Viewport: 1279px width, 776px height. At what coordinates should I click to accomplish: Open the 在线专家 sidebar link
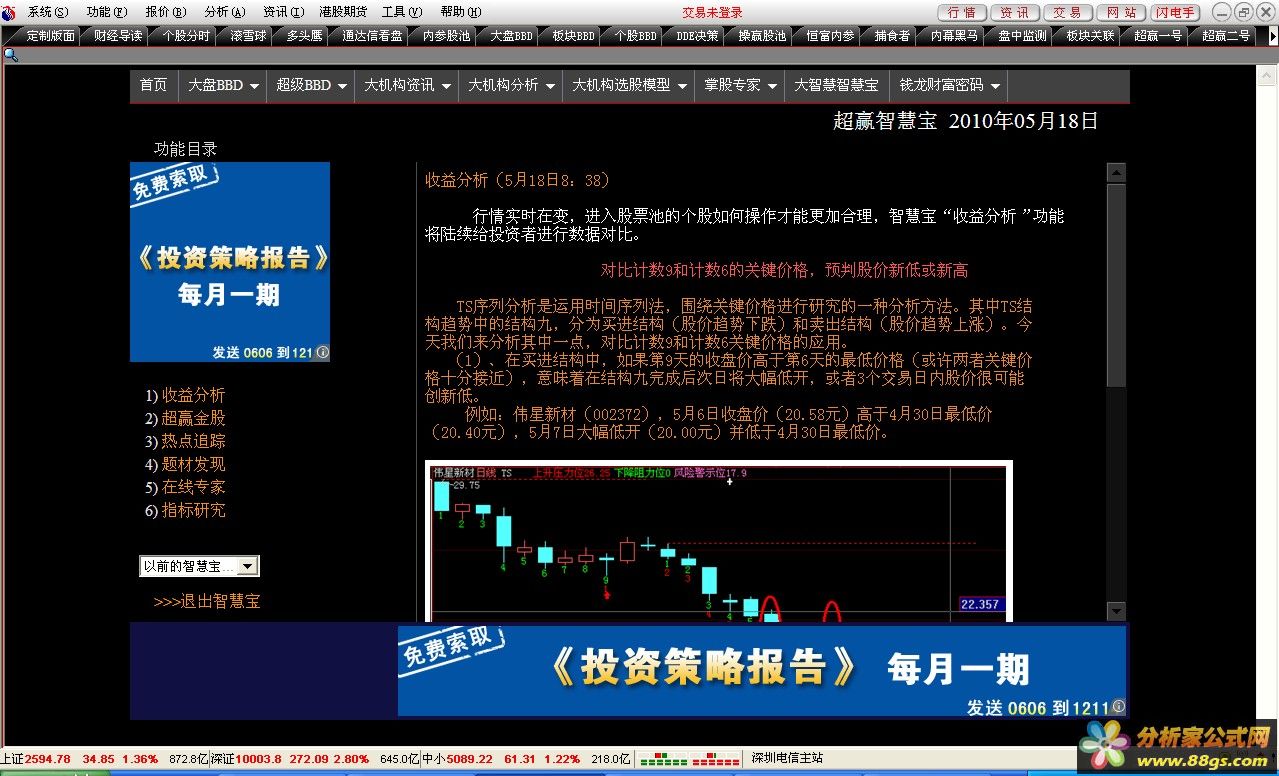click(x=194, y=487)
